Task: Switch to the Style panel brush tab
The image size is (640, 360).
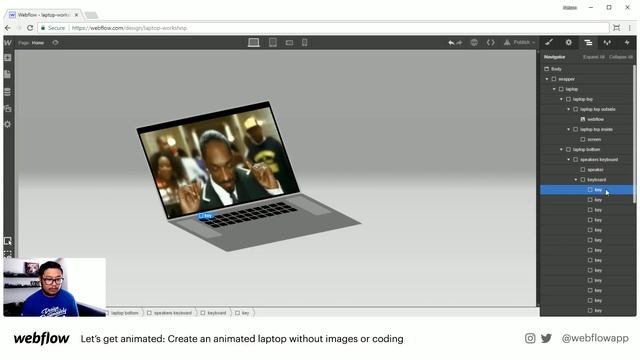Action: click(549, 42)
